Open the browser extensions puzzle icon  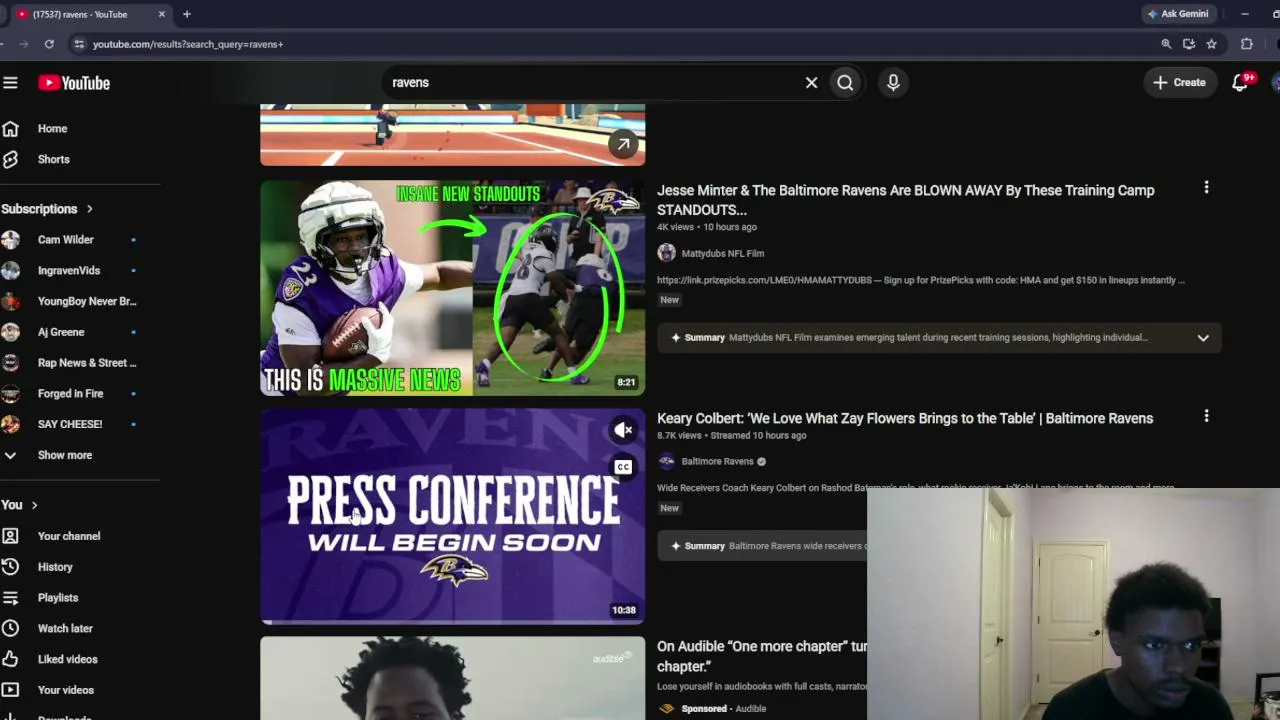click(1246, 44)
